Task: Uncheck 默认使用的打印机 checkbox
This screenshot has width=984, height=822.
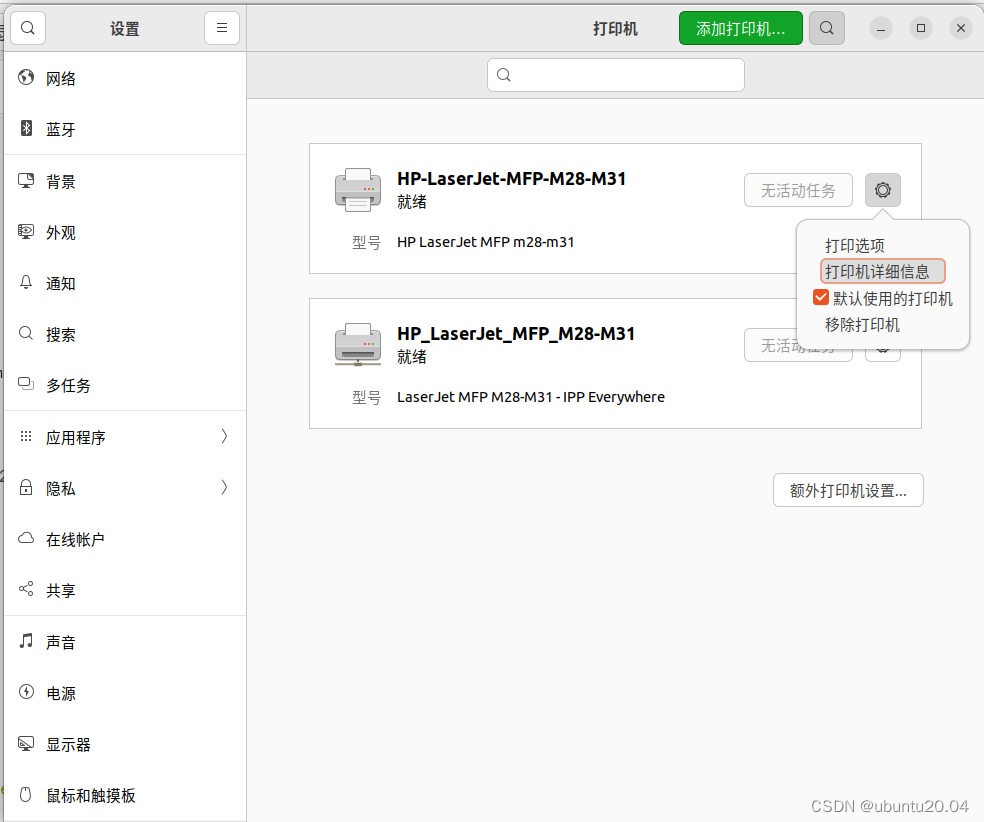Action: [x=821, y=297]
